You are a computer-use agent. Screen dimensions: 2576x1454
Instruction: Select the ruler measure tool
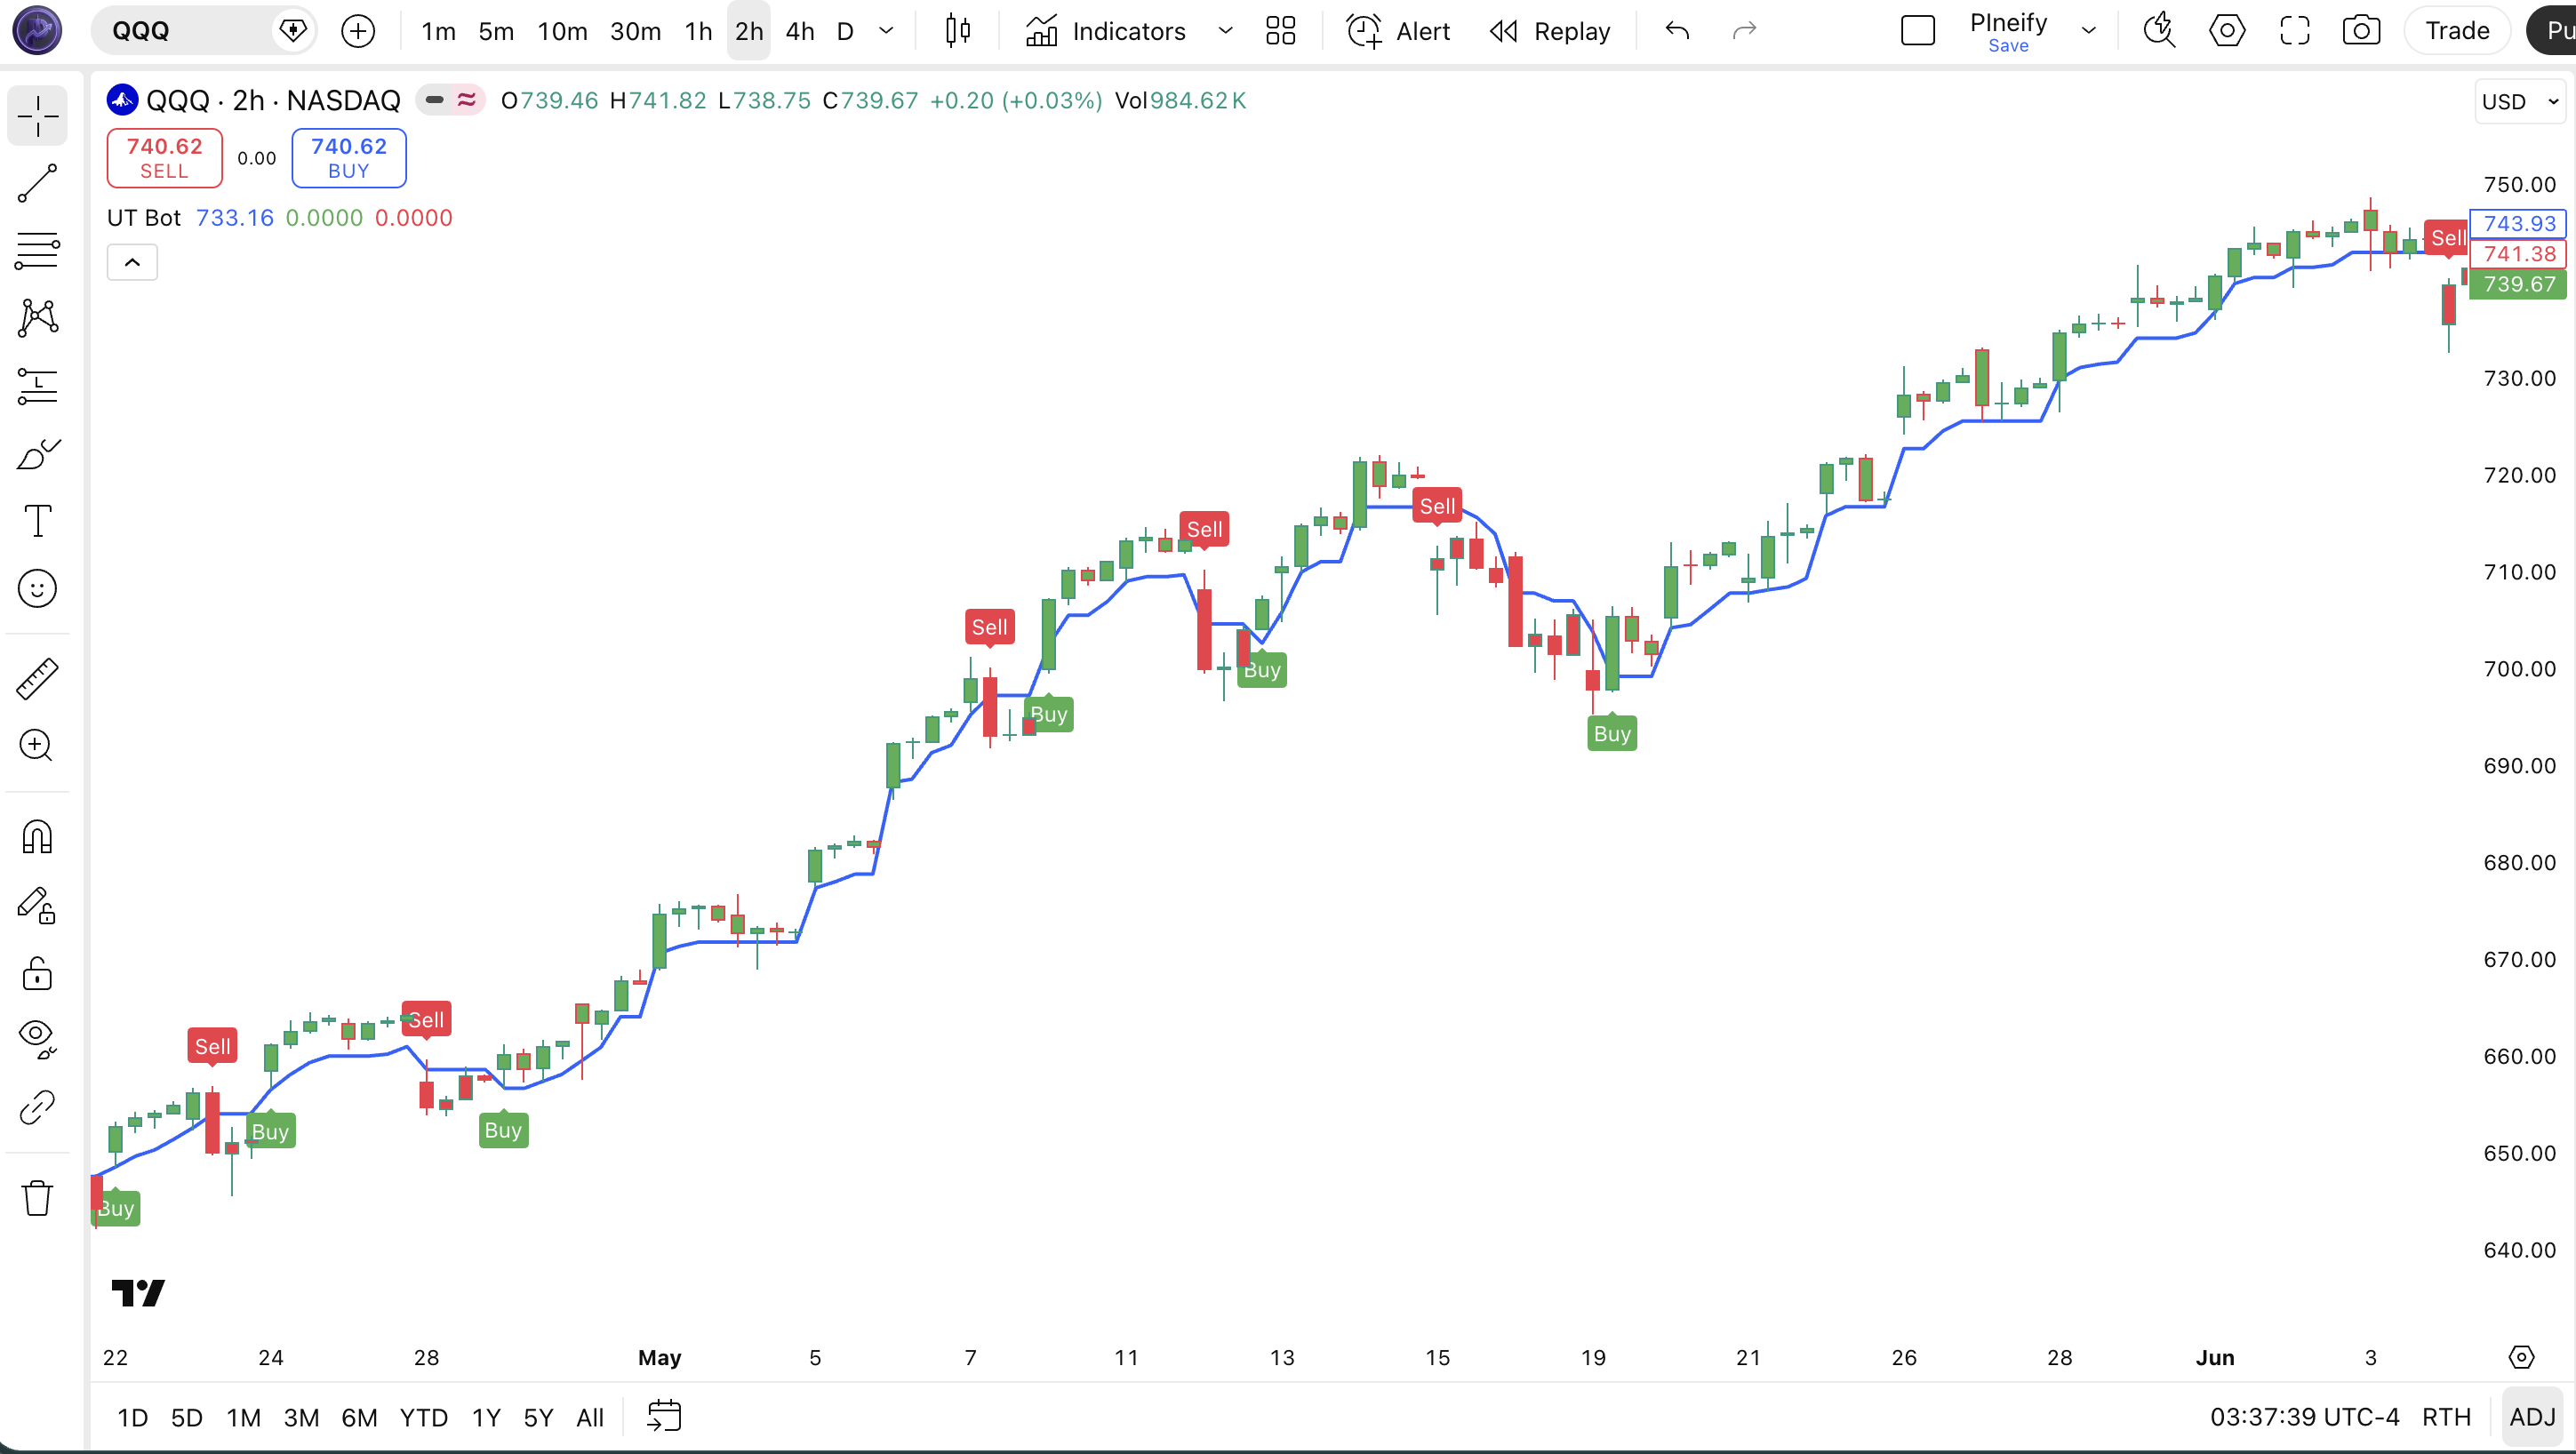tap(38, 679)
